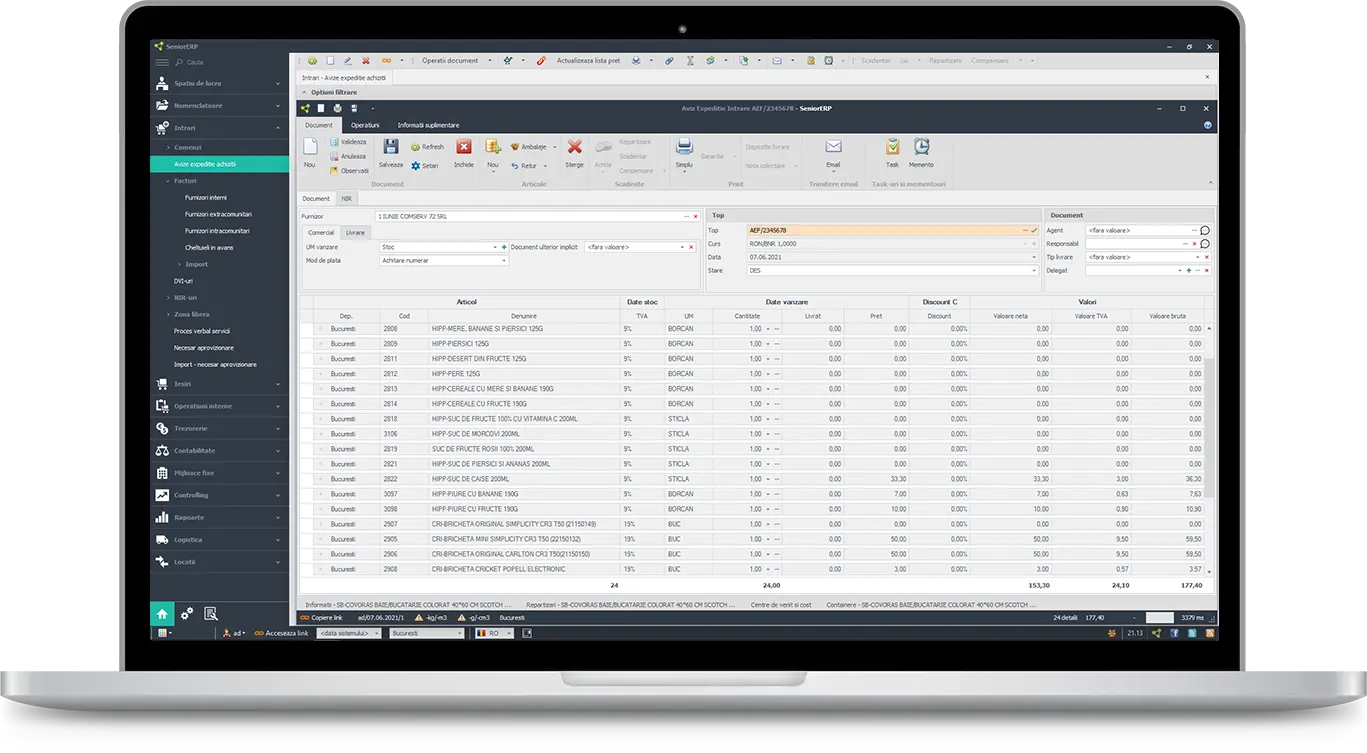Click the Task clipboard icon
Image resolution: width=1367 pixels, height=753 pixels.
point(892,147)
